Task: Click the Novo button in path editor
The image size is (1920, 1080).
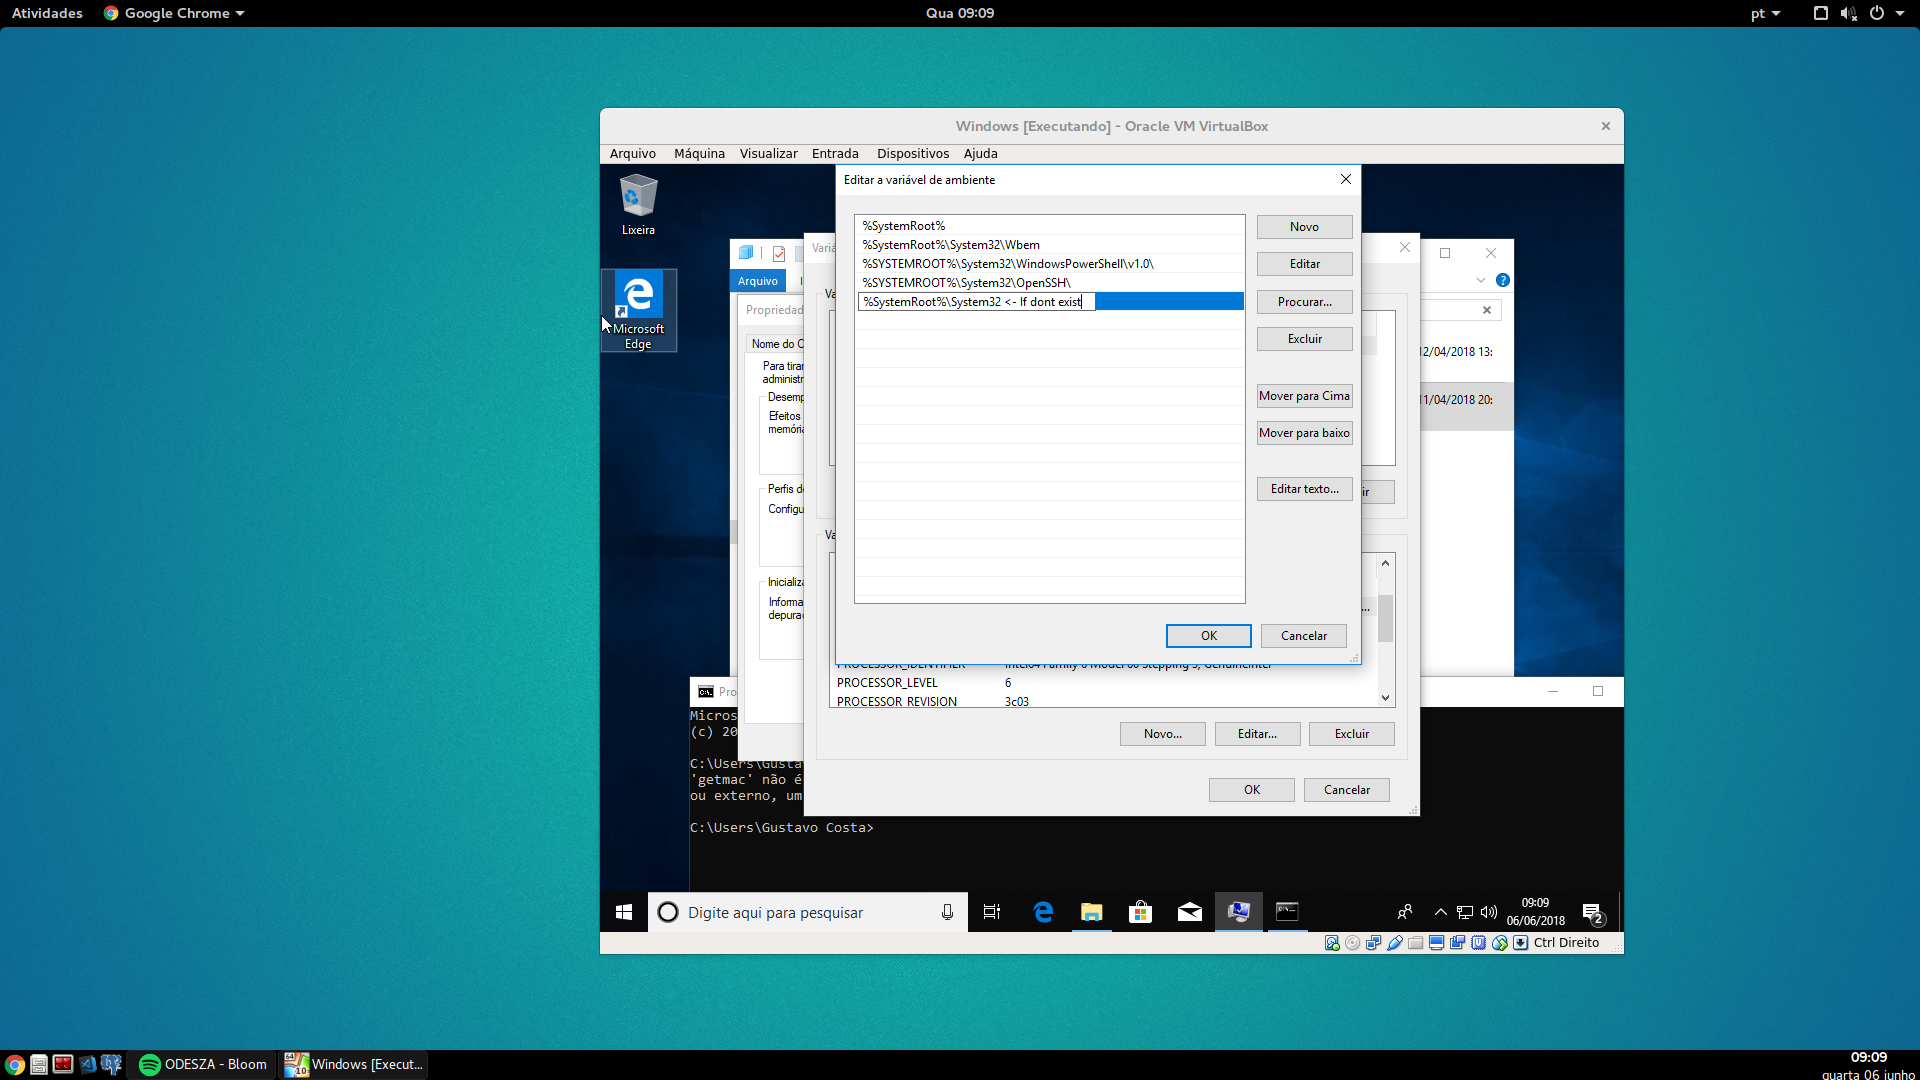Action: tap(1304, 227)
